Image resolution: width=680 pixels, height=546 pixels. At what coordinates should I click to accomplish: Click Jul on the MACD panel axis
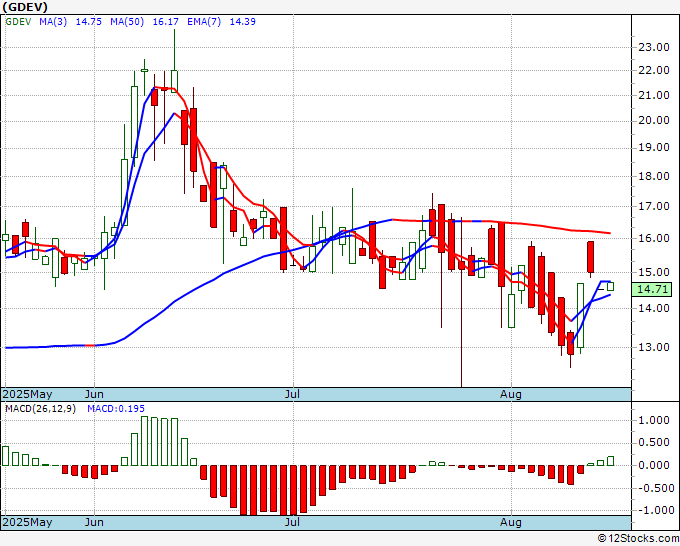point(292,522)
